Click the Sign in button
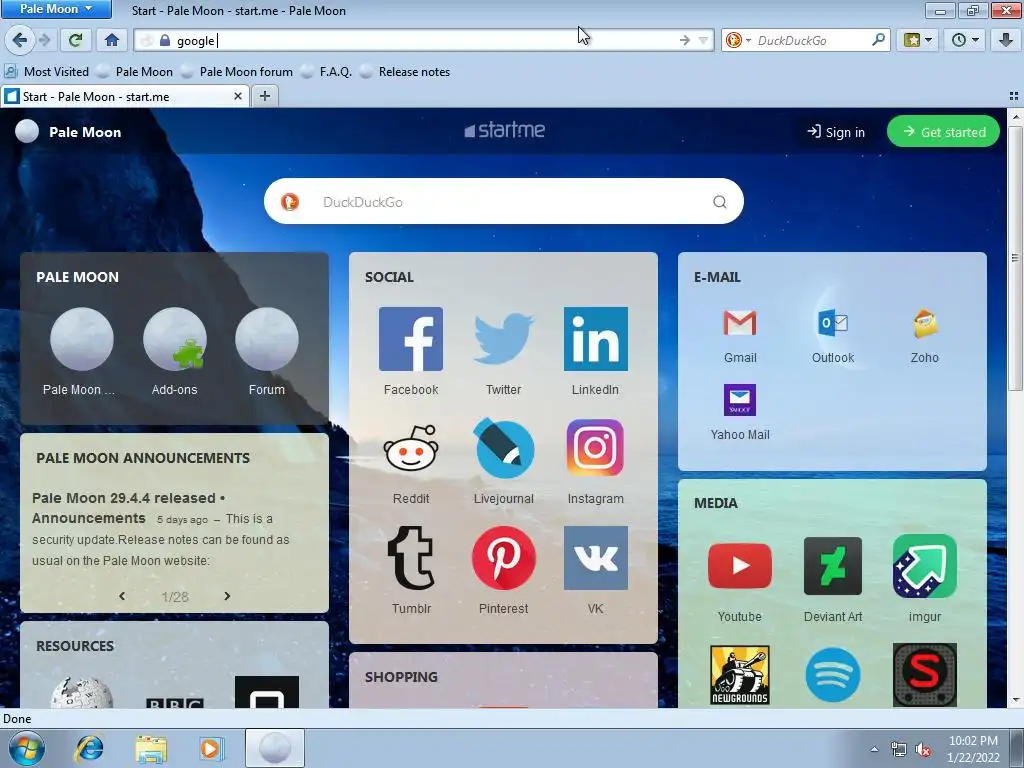 (835, 132)
